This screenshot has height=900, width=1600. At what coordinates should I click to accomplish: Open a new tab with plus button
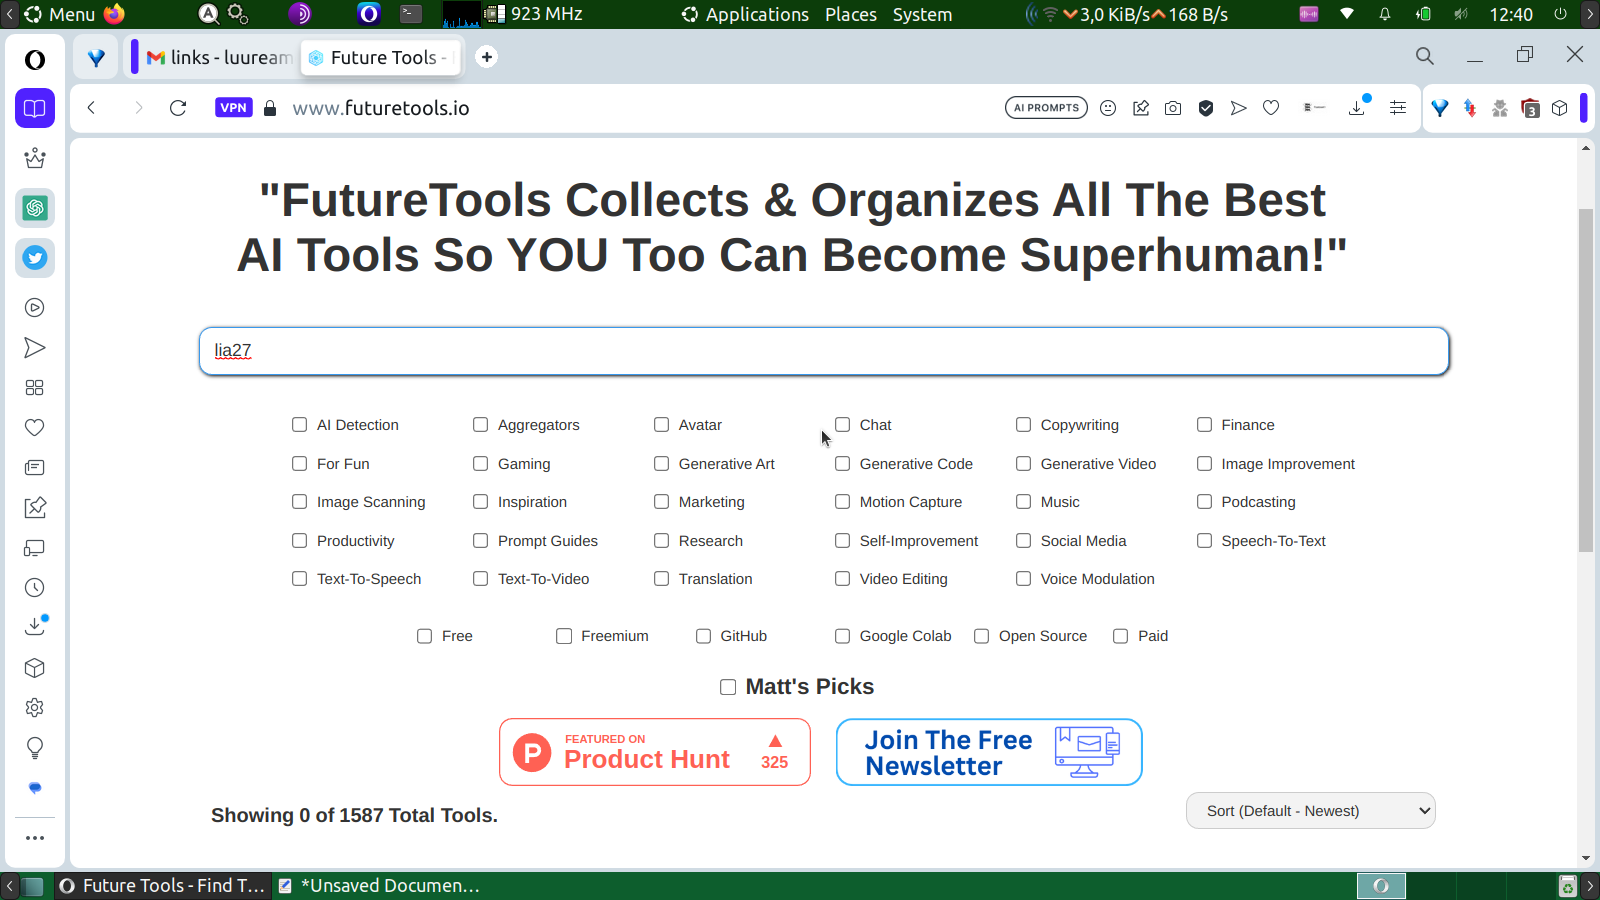pyautogui.click(x=487, y=57)
